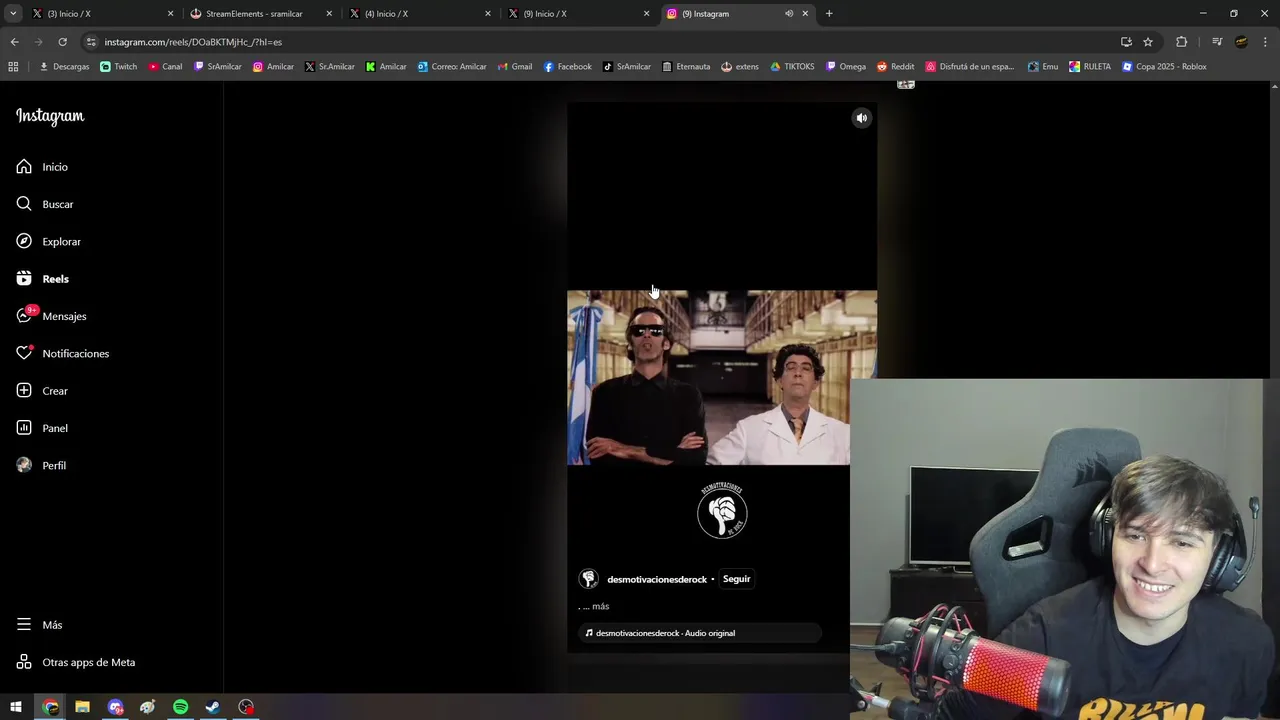Switch to (4) Inicio / X tab
1280x720 pixels.
point(419,14)
